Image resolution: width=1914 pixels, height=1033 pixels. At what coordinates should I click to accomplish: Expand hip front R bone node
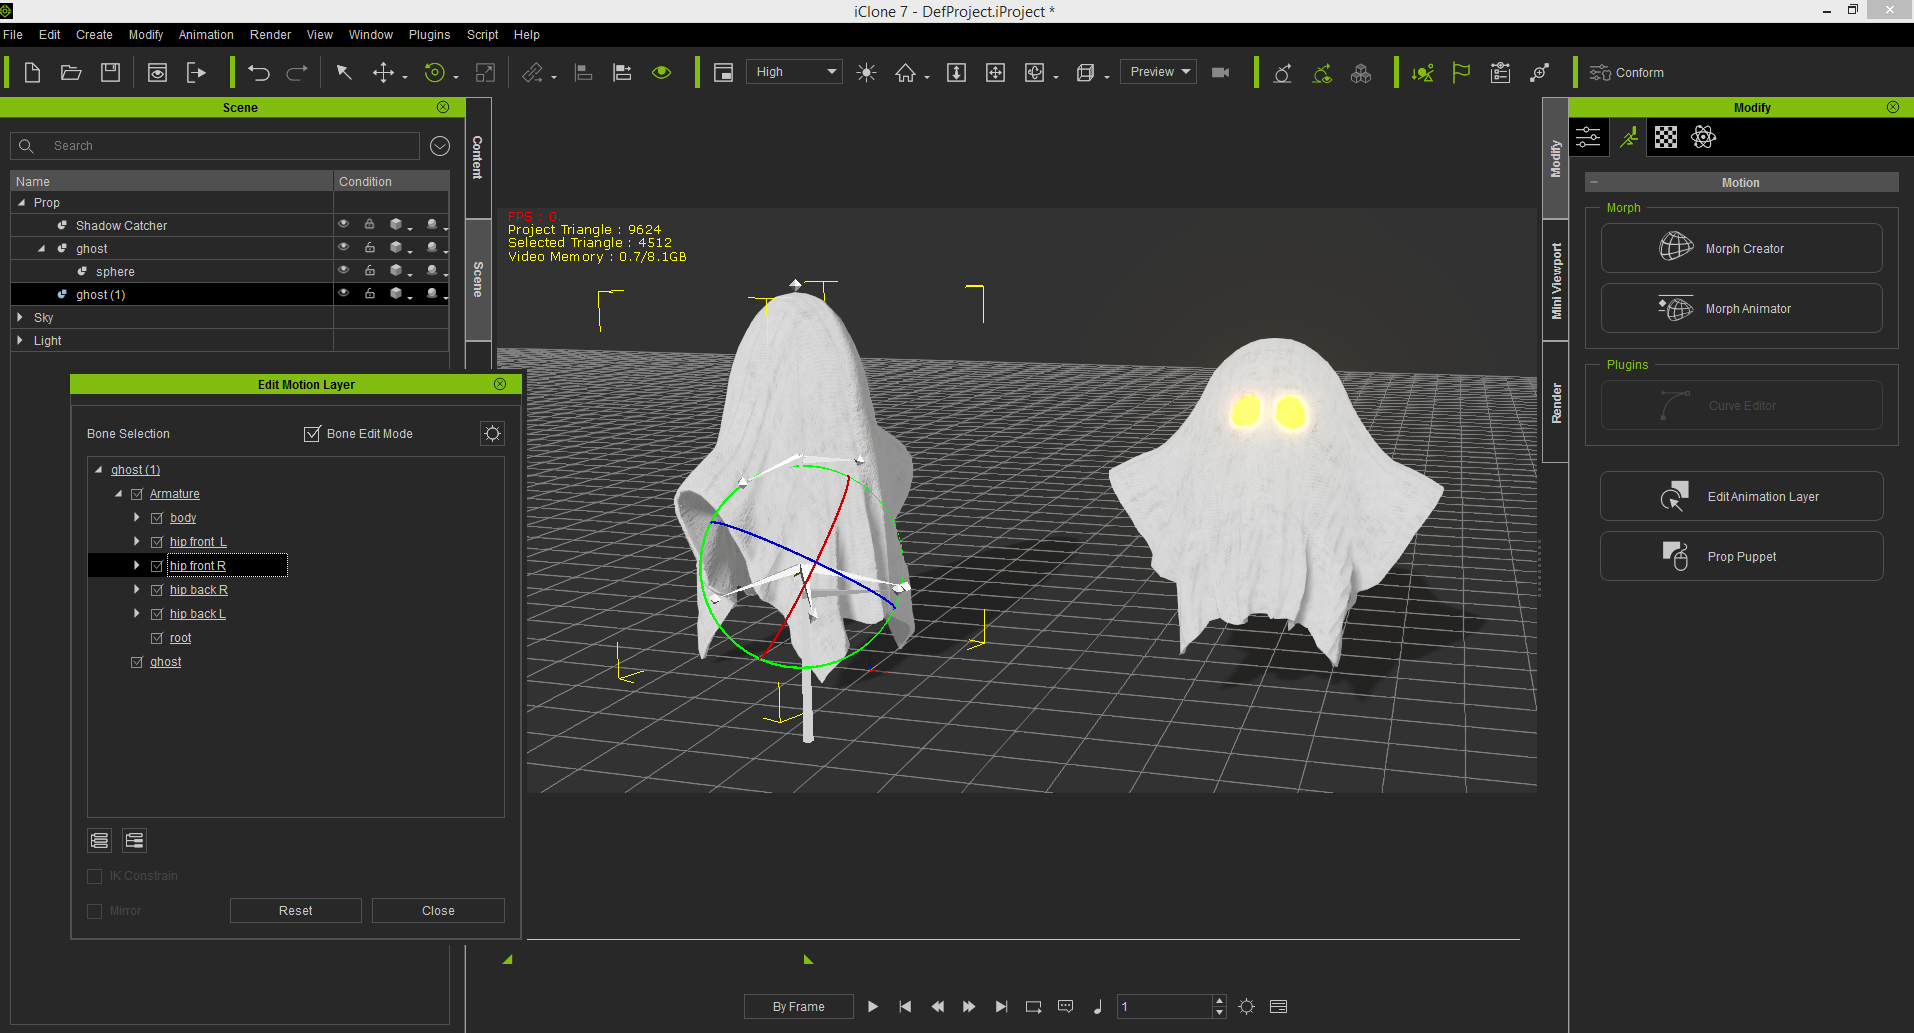pyautogui.click(x=137, y=566)
